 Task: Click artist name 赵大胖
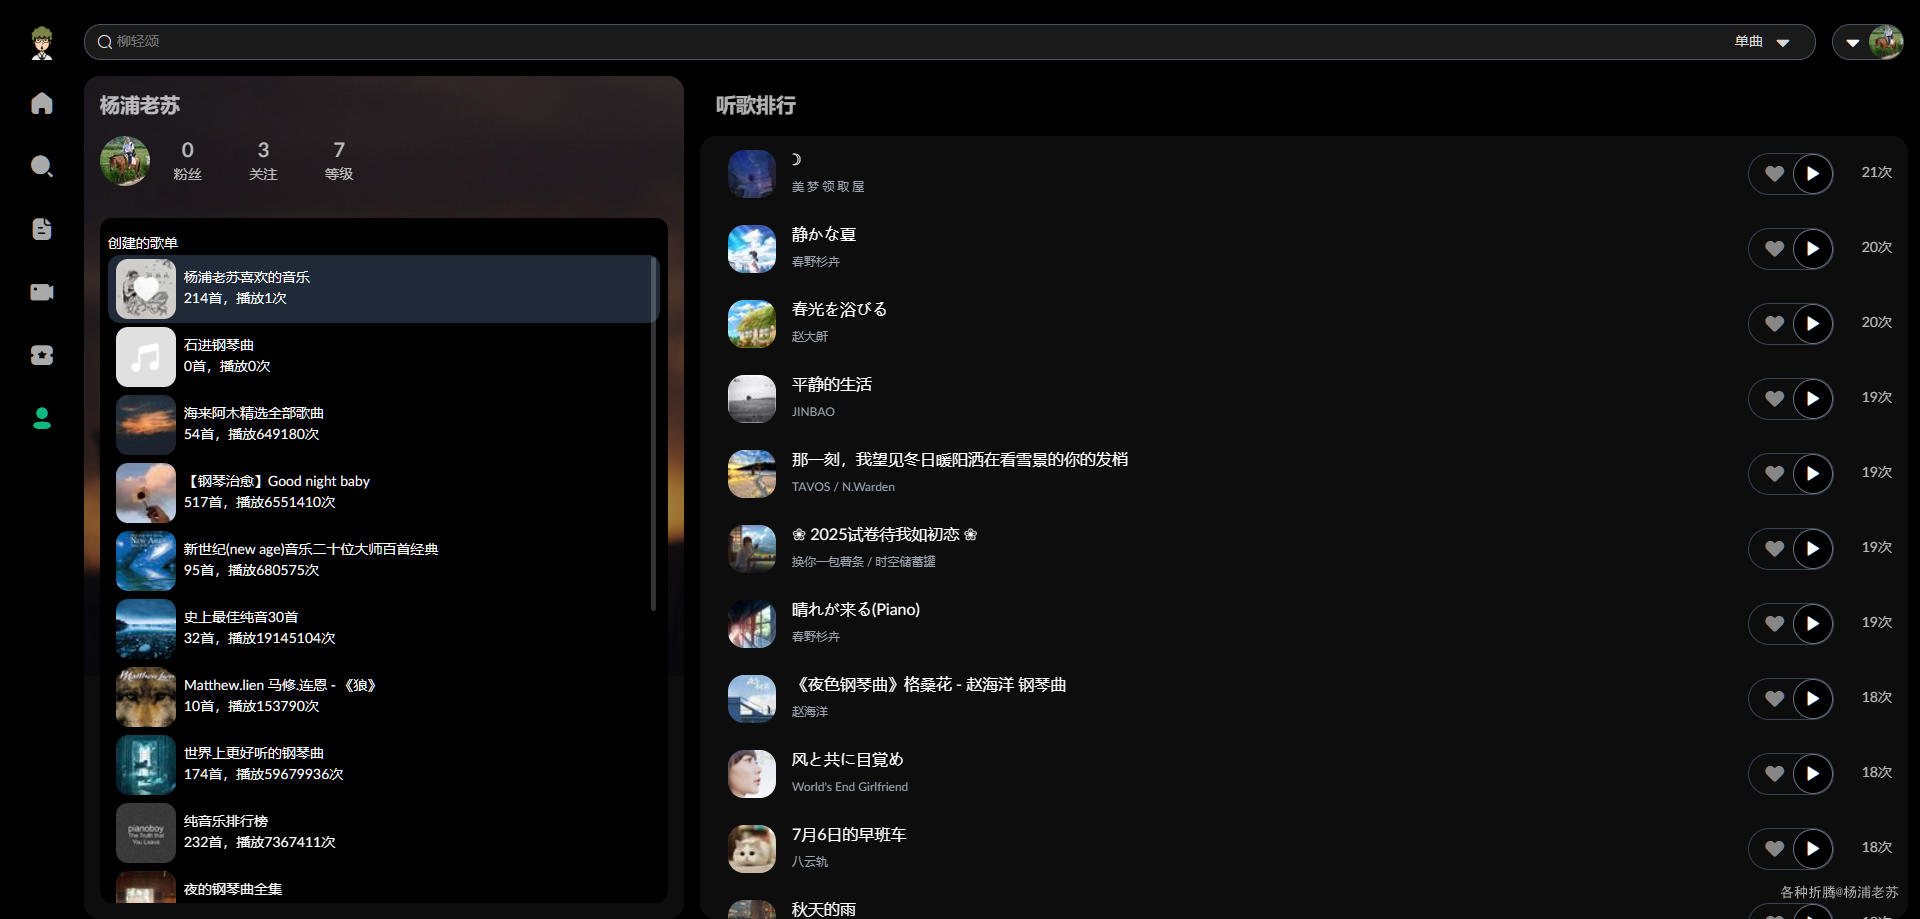(810, 337)
